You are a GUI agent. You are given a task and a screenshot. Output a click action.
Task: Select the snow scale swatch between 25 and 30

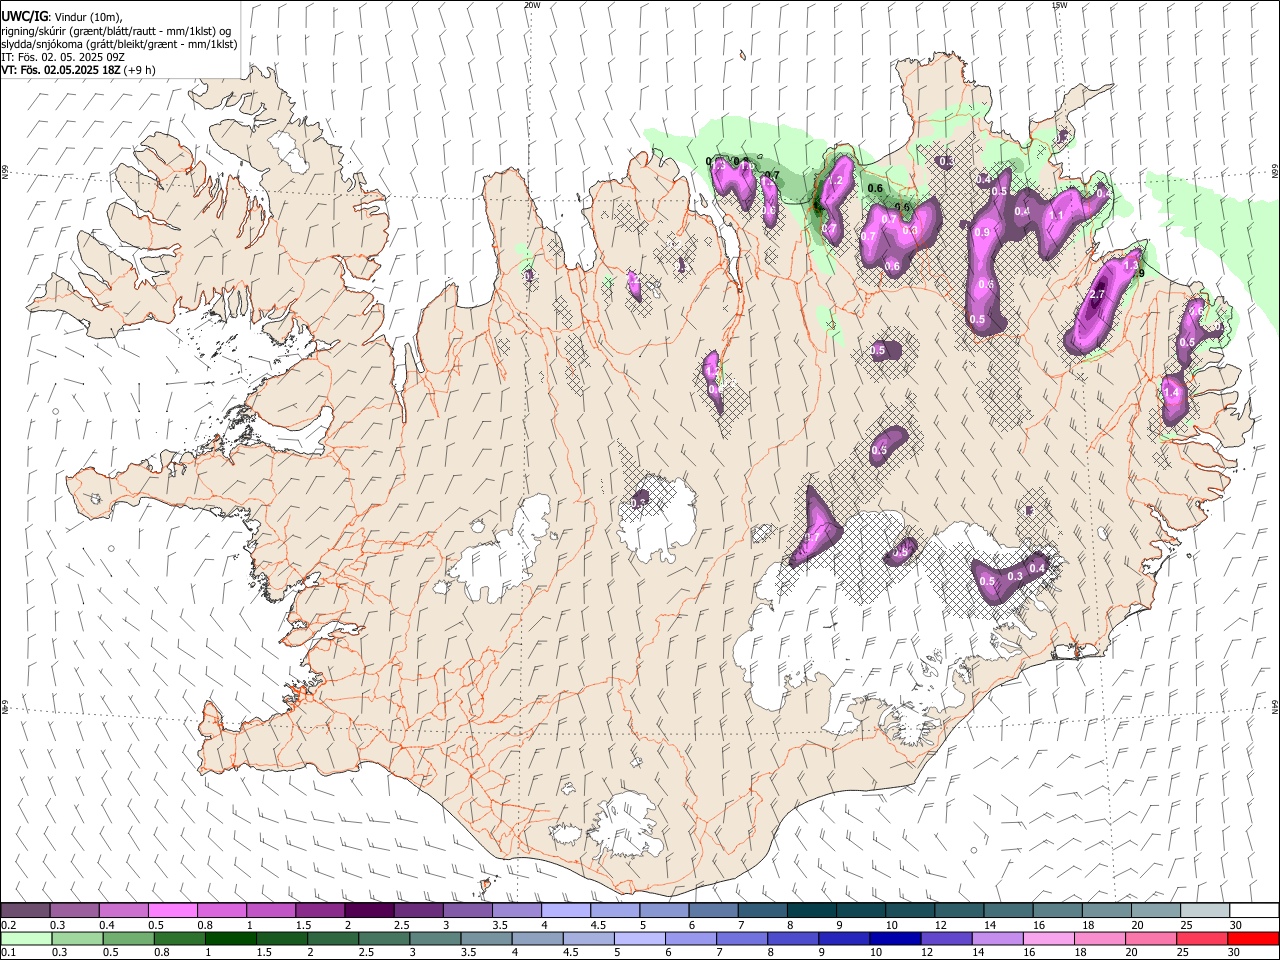pyautogui.click(x=1205, y=910)
